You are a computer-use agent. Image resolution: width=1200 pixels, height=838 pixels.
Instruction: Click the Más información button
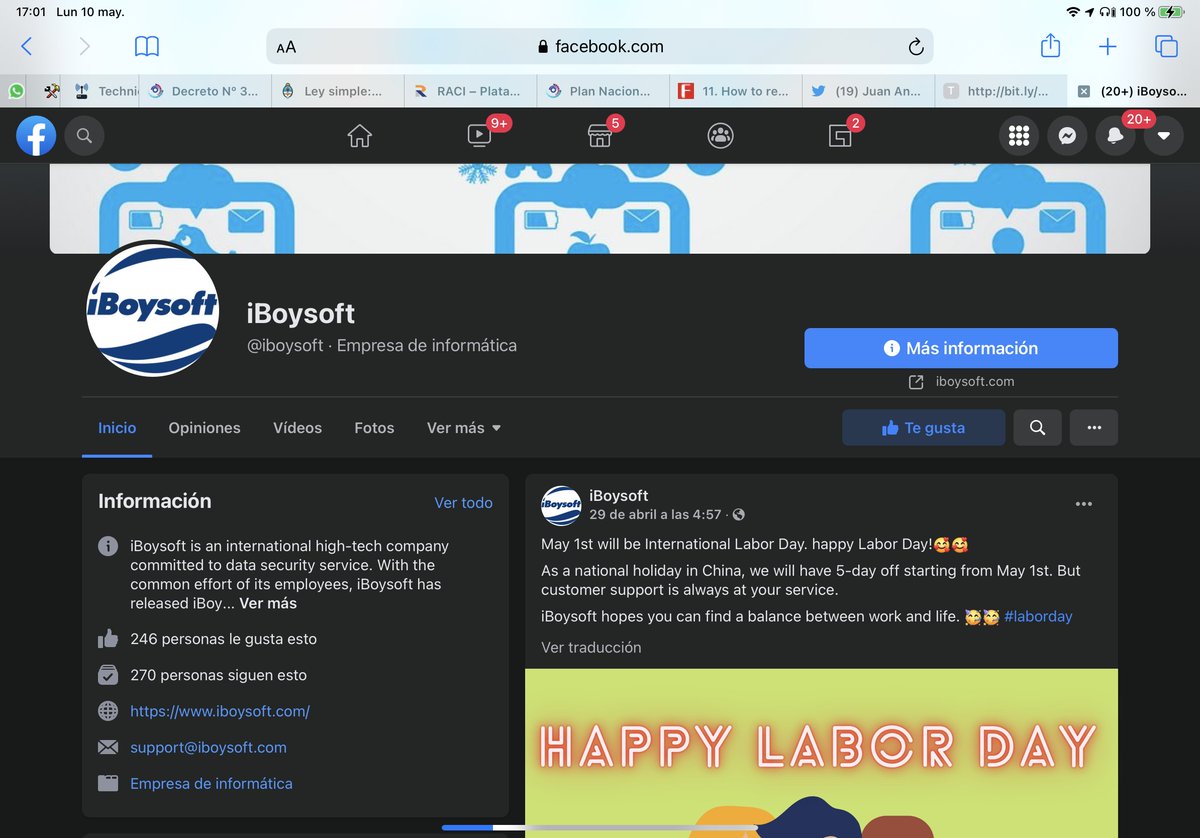click(961, 348)
